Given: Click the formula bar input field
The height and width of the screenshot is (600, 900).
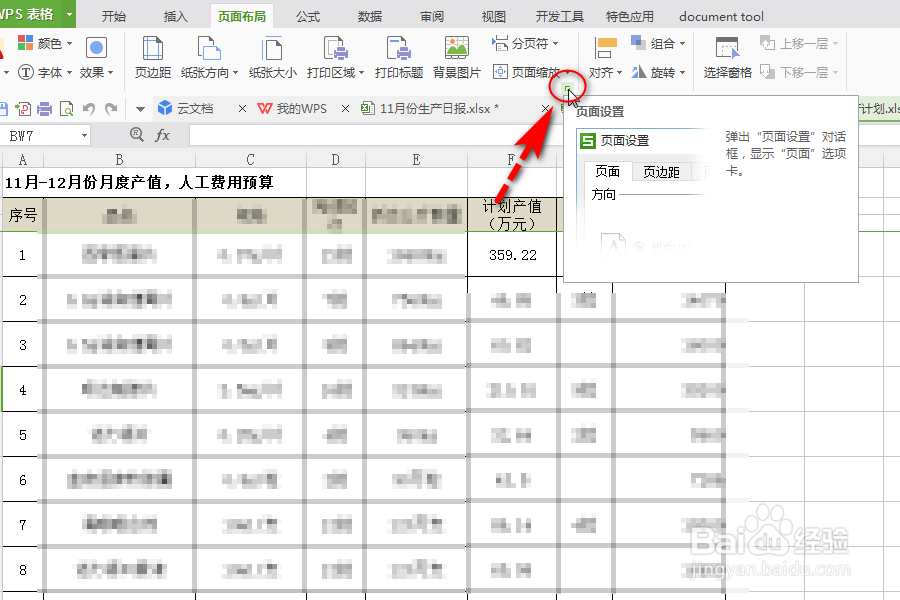Looking at the screenshot, I should pos(375,136).
